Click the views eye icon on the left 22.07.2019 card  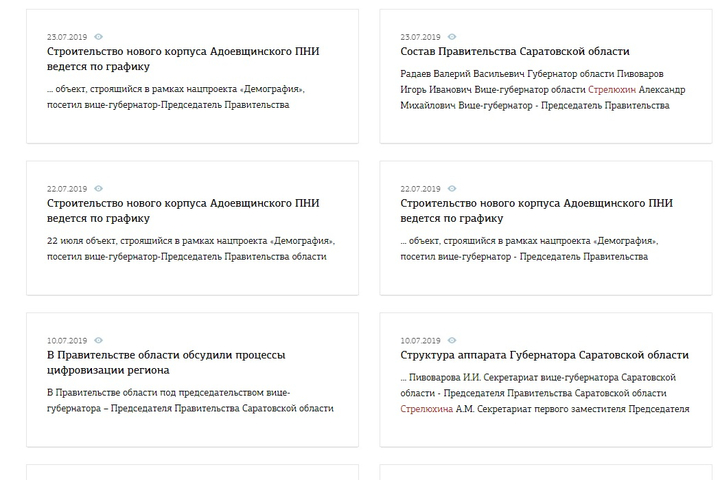98,188
